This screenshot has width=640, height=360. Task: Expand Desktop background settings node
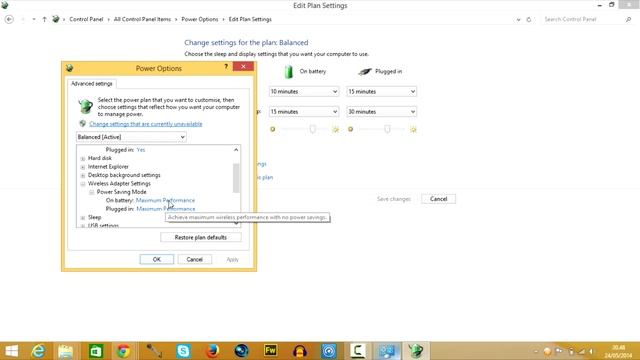click(x=83, y=176)
